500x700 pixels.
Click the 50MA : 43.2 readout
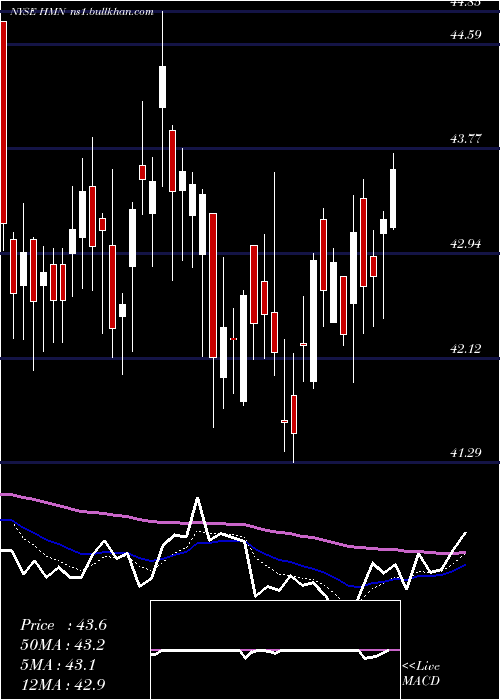pyautogui.click(x=63, y=645)
